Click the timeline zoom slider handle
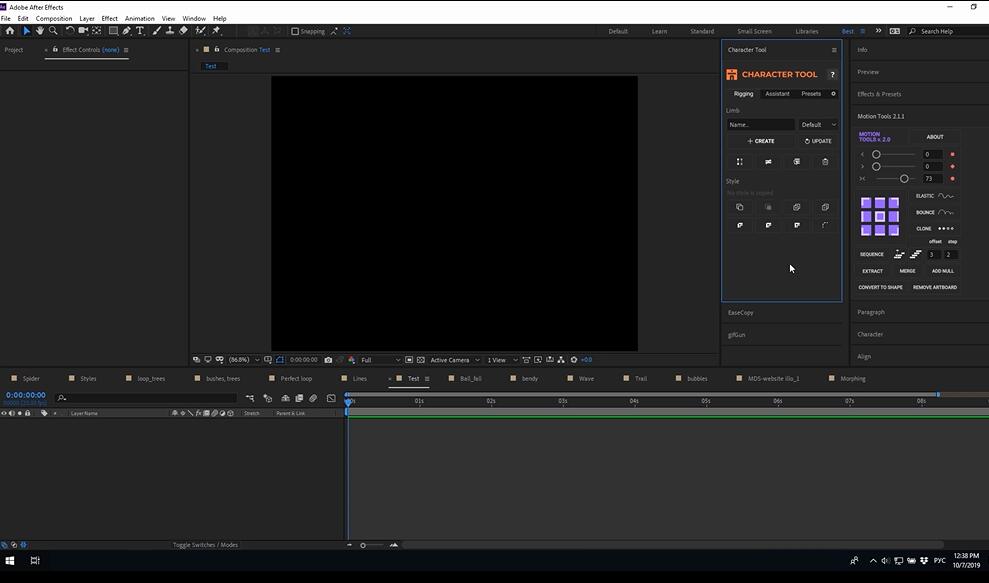The width and height of the screenshot is (989, 583). tap(363, 545)
